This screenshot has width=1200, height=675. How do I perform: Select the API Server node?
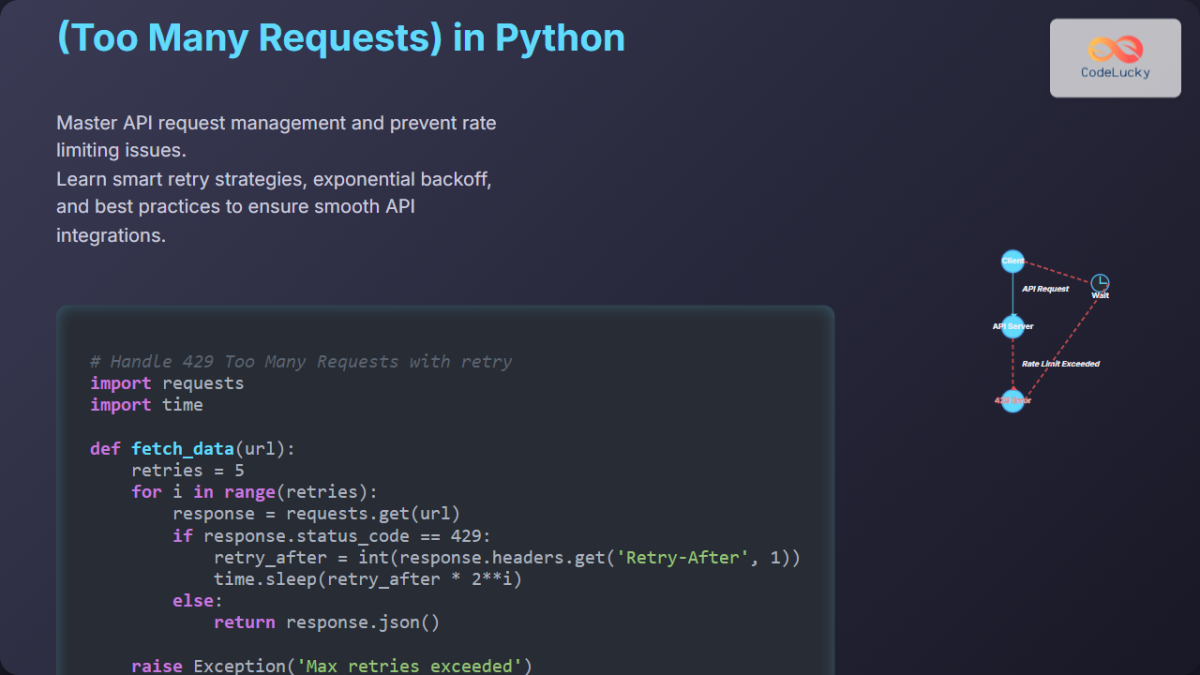(1012, 325)
